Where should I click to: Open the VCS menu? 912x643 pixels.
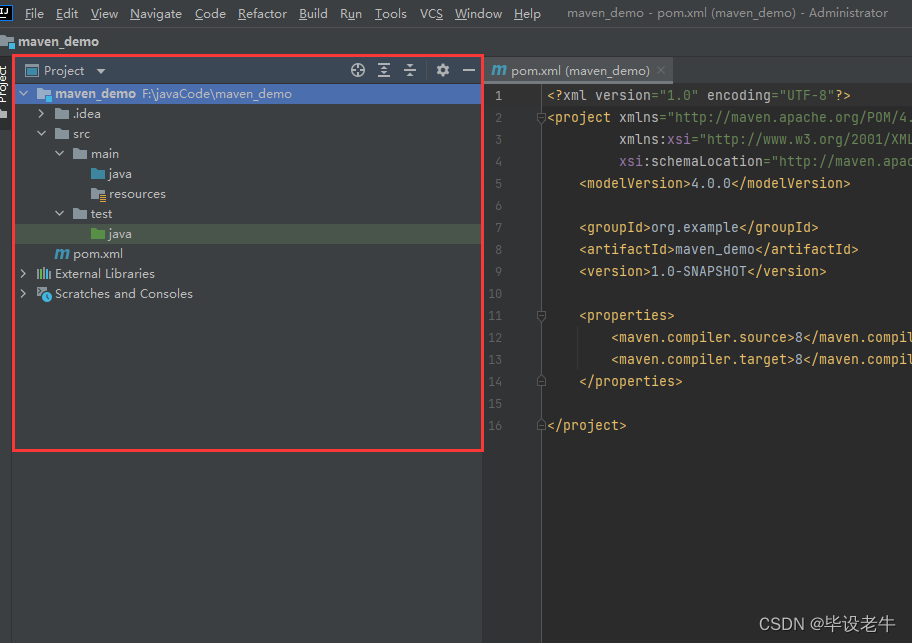pyautogui.click(x=431, y=13)
